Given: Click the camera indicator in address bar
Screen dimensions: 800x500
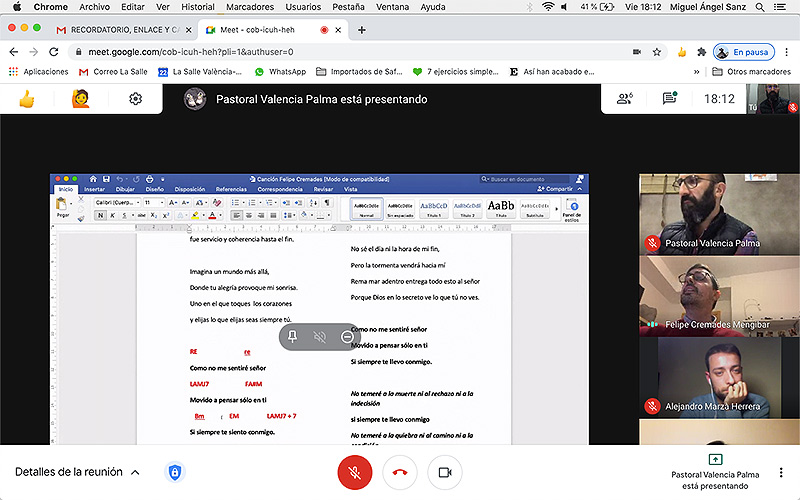Looking at the screenshot, I should coord(637,52).
